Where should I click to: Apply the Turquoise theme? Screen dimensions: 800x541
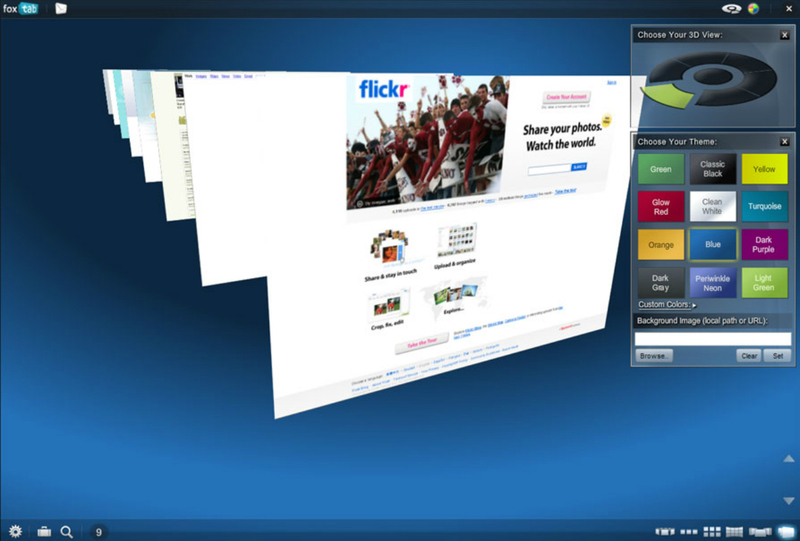click(x=764, y=207)
